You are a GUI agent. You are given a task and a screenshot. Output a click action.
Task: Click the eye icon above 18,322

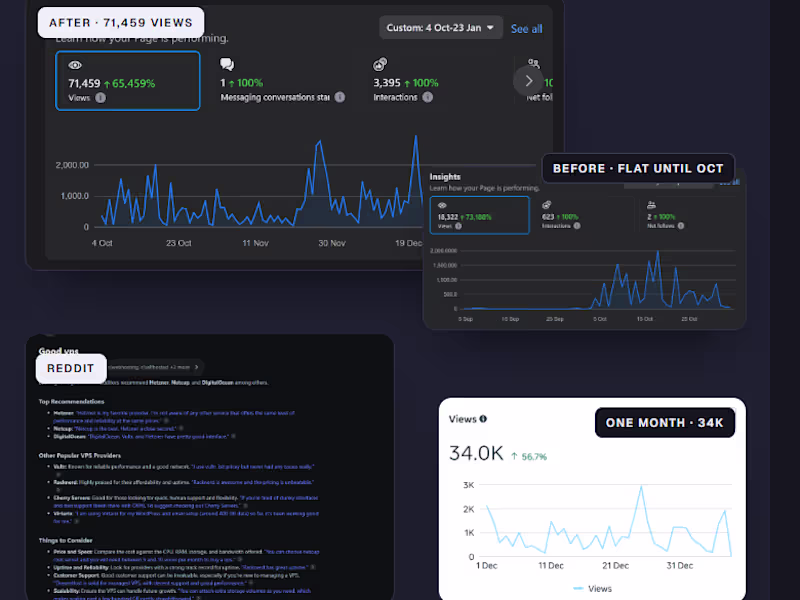(442, 205)
